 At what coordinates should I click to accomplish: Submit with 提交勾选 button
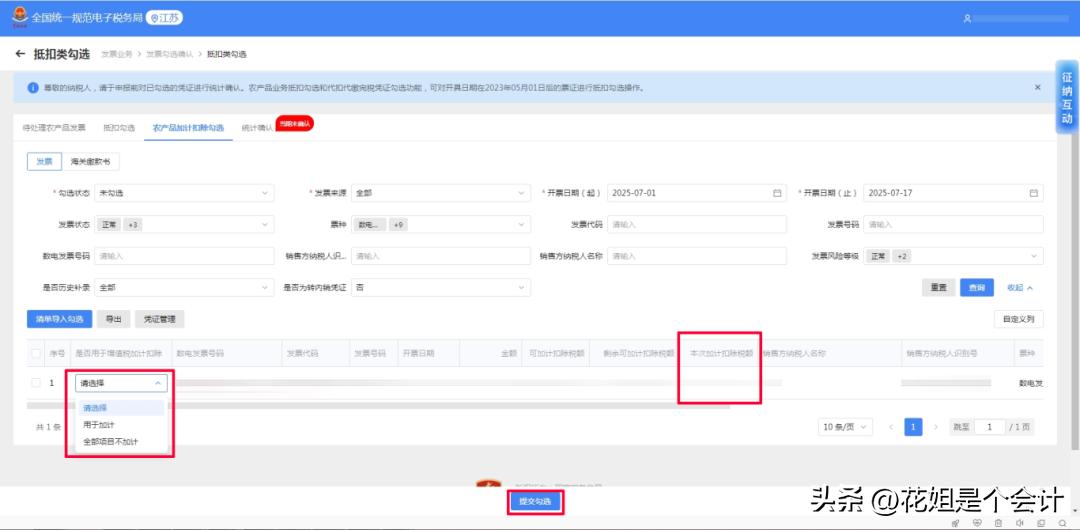tap(536, 502)
